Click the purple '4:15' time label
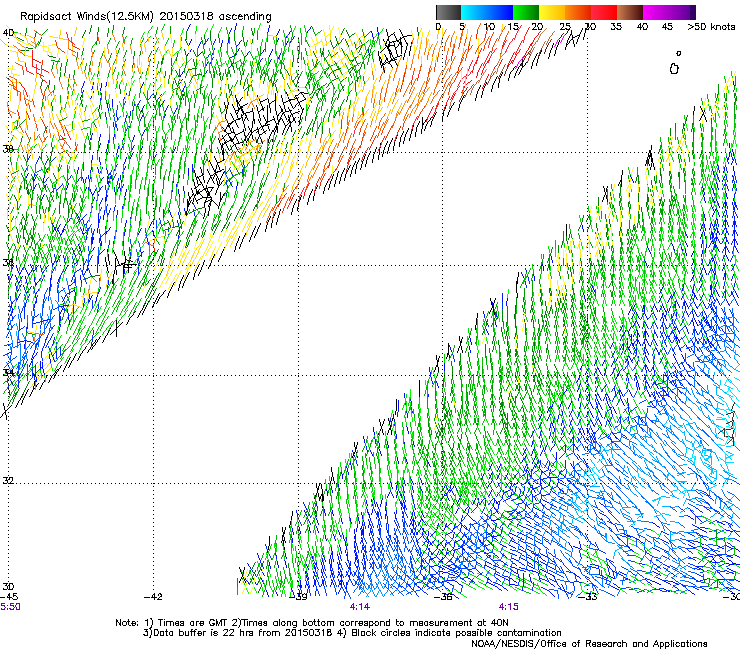This screenshot has height=650, width=740. [508, 607]
